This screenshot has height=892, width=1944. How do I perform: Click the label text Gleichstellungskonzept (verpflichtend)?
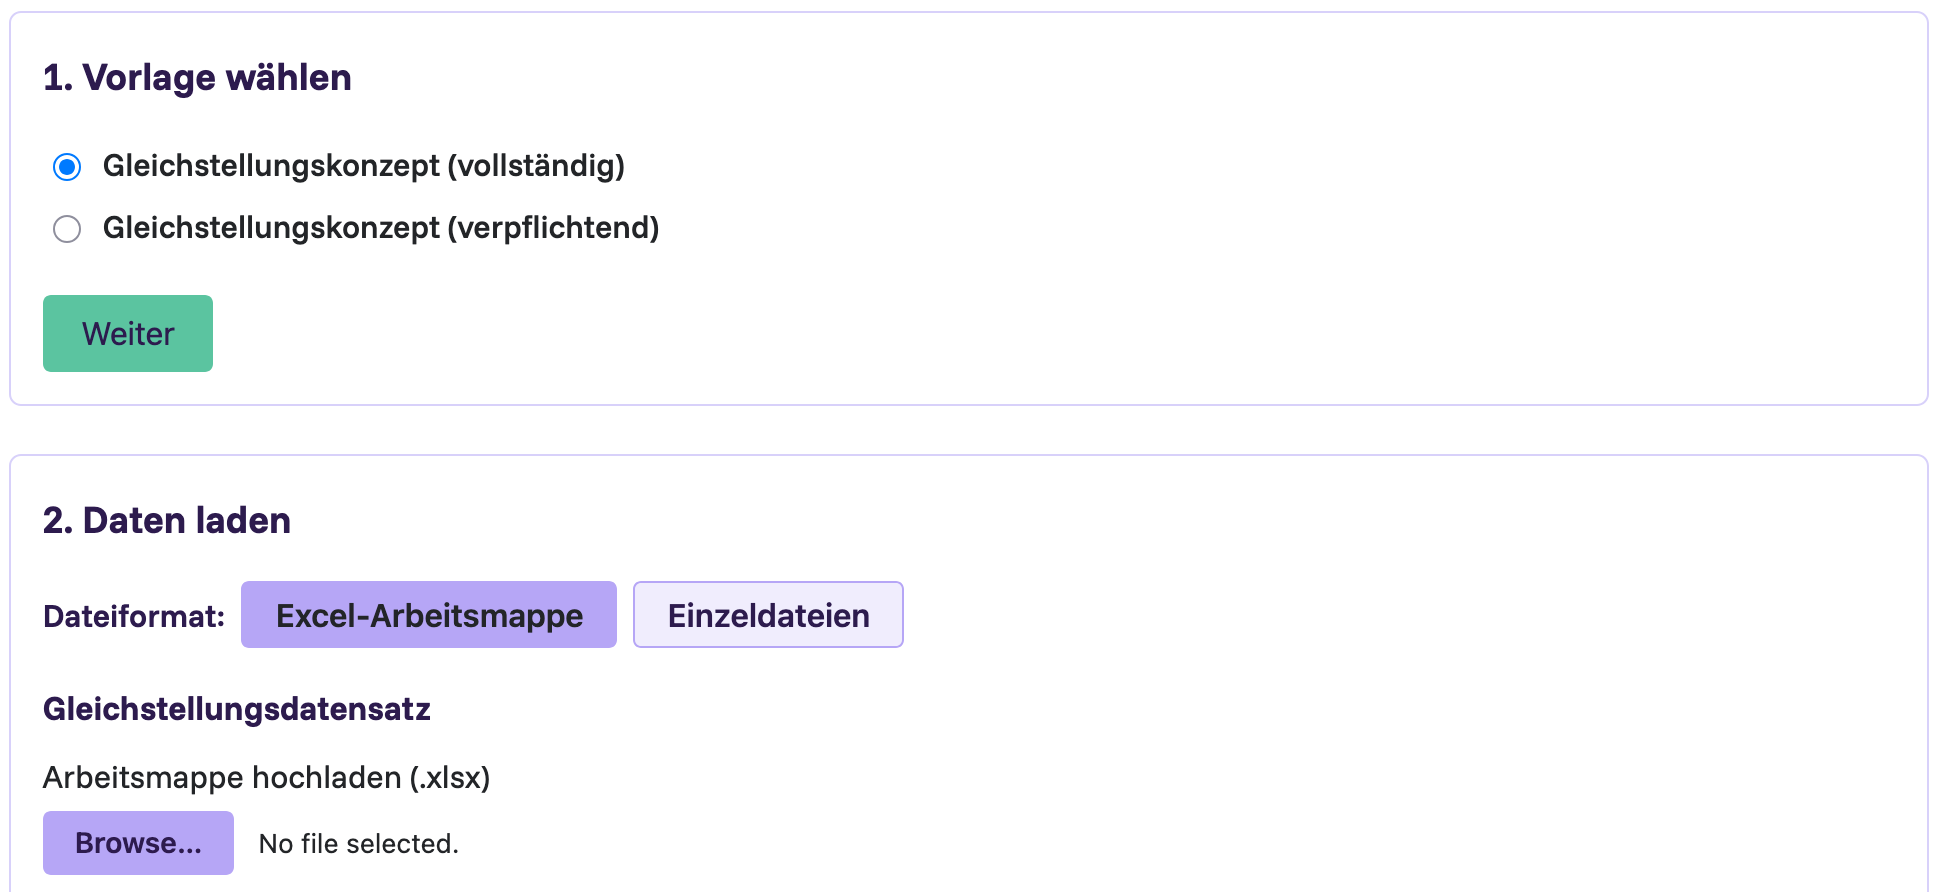click(381, 228)
